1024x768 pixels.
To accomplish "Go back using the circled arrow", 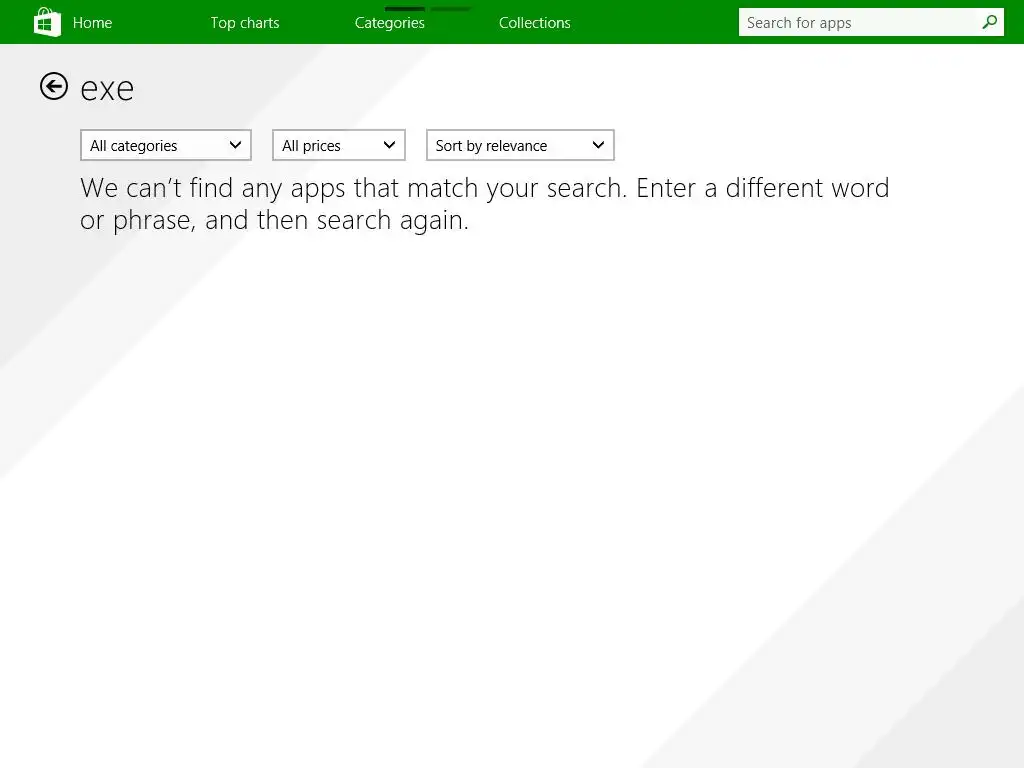I will pos(54,86).
